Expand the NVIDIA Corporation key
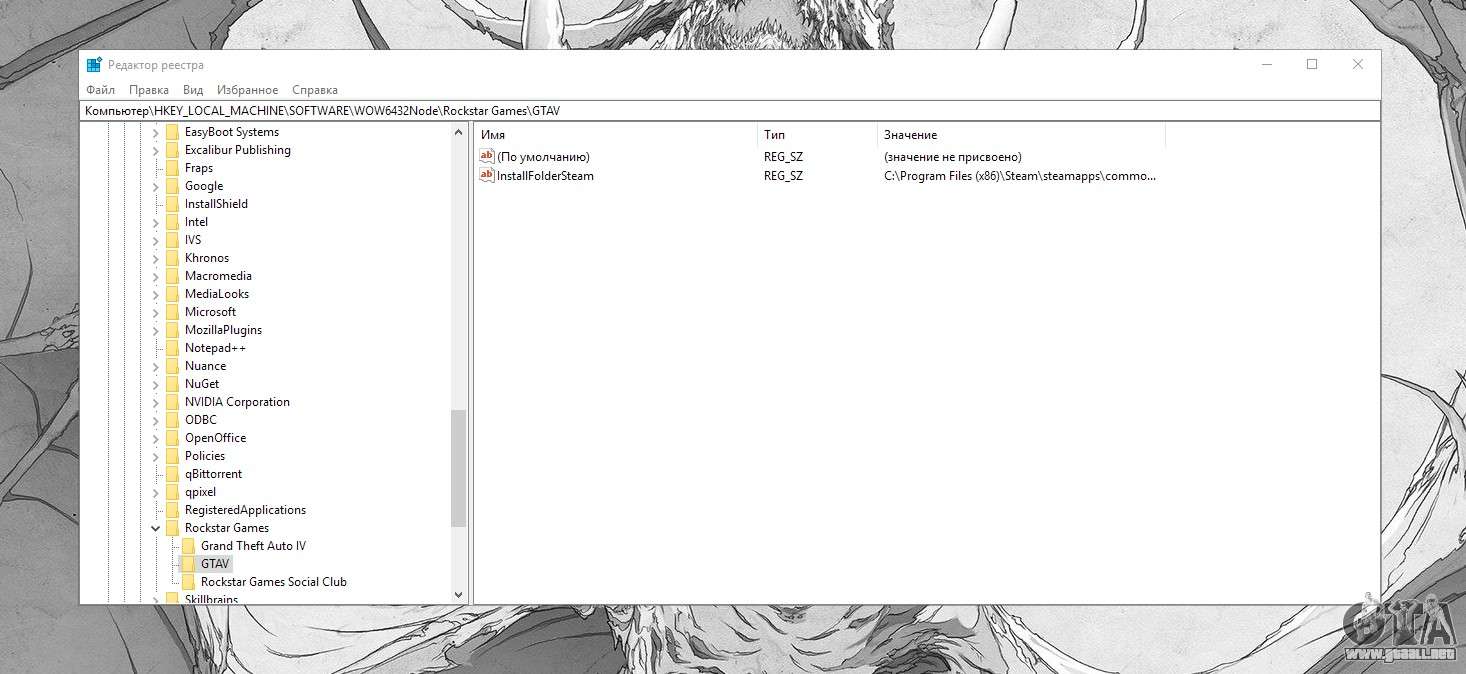1466x674 pixels. coord(156,402)
